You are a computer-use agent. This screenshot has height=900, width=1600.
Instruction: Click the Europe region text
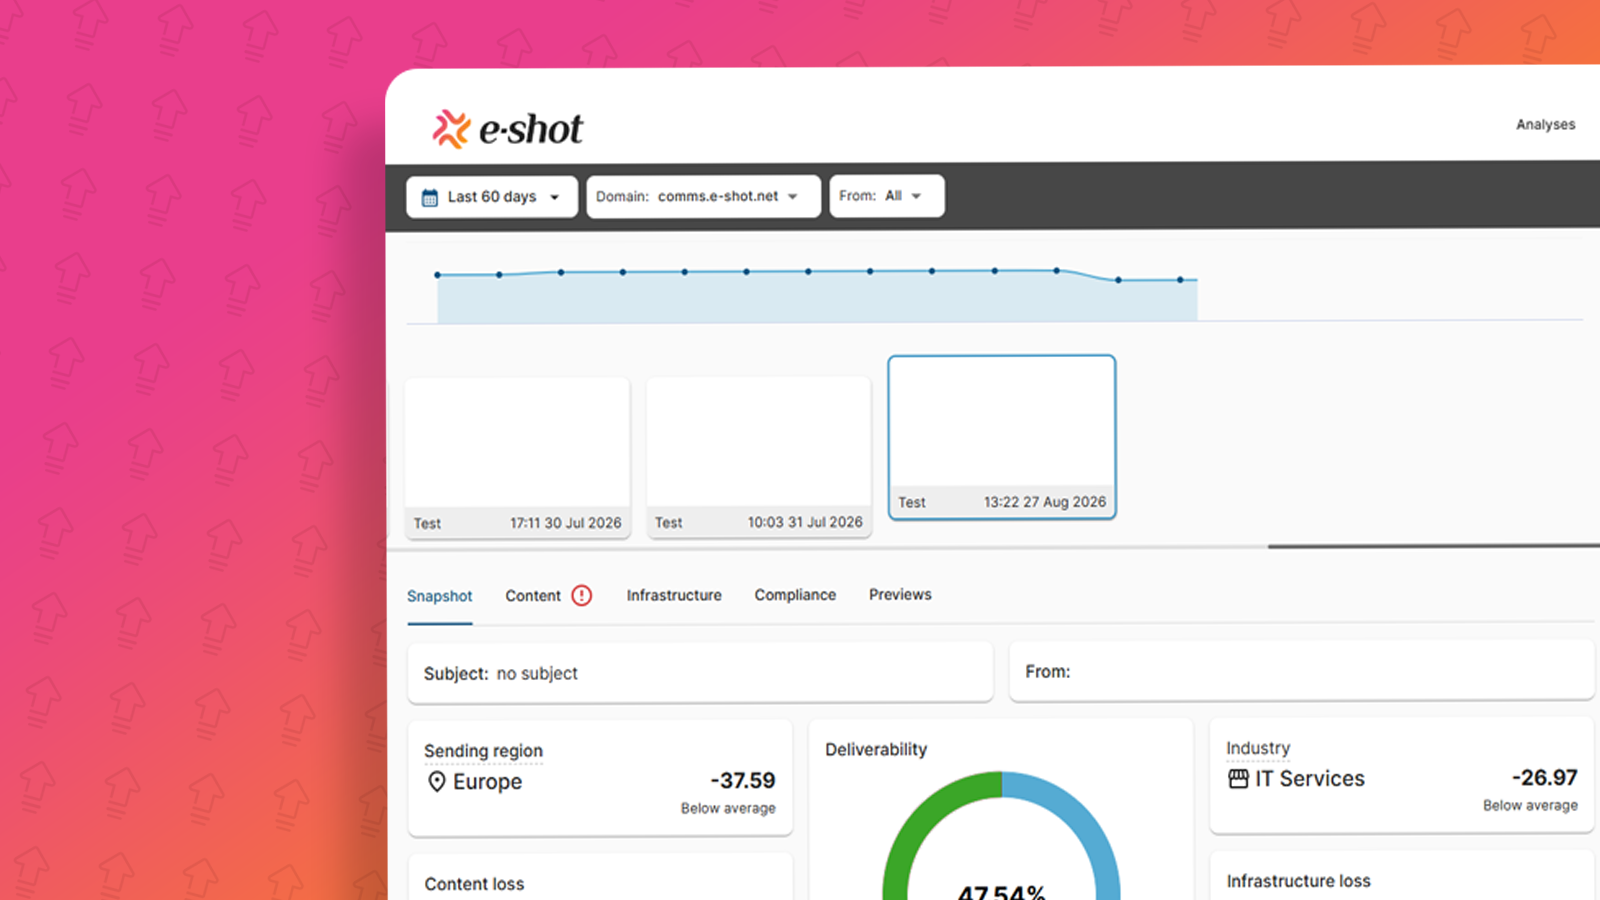(487, 782)
